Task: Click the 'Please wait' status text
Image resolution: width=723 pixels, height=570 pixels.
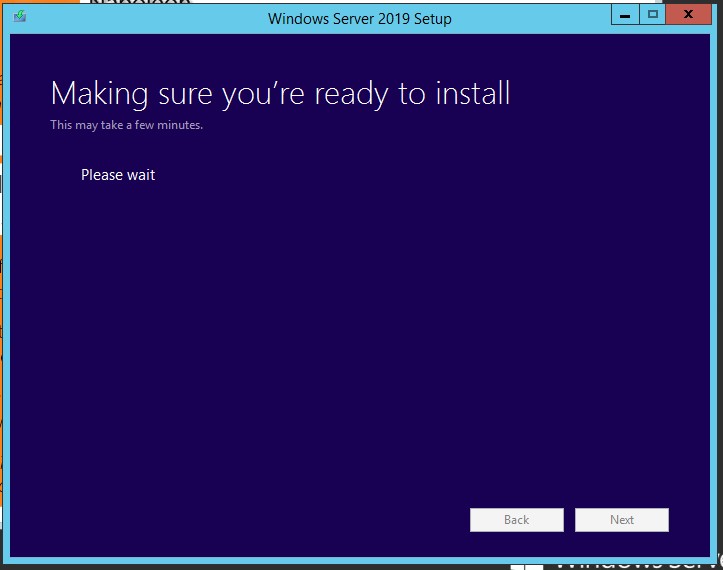Action: pos(118,175)
